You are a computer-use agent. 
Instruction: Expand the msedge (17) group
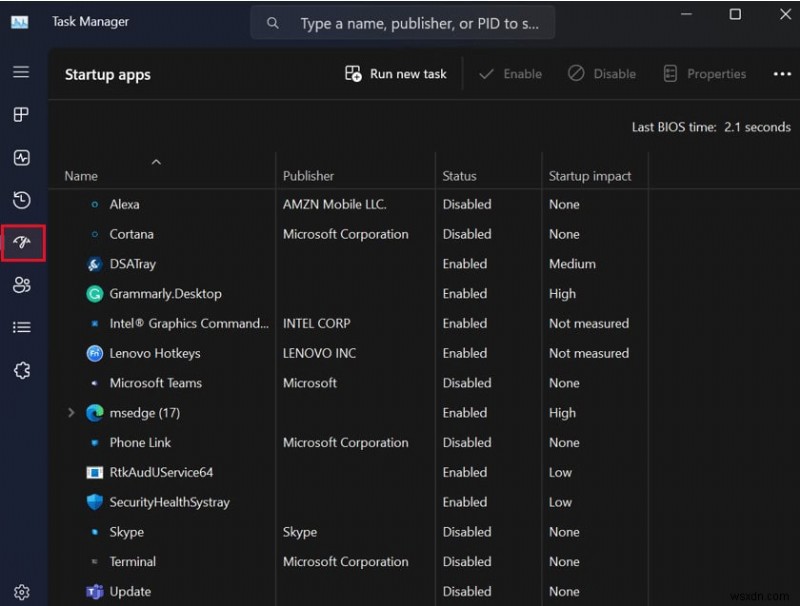(71, 413)
